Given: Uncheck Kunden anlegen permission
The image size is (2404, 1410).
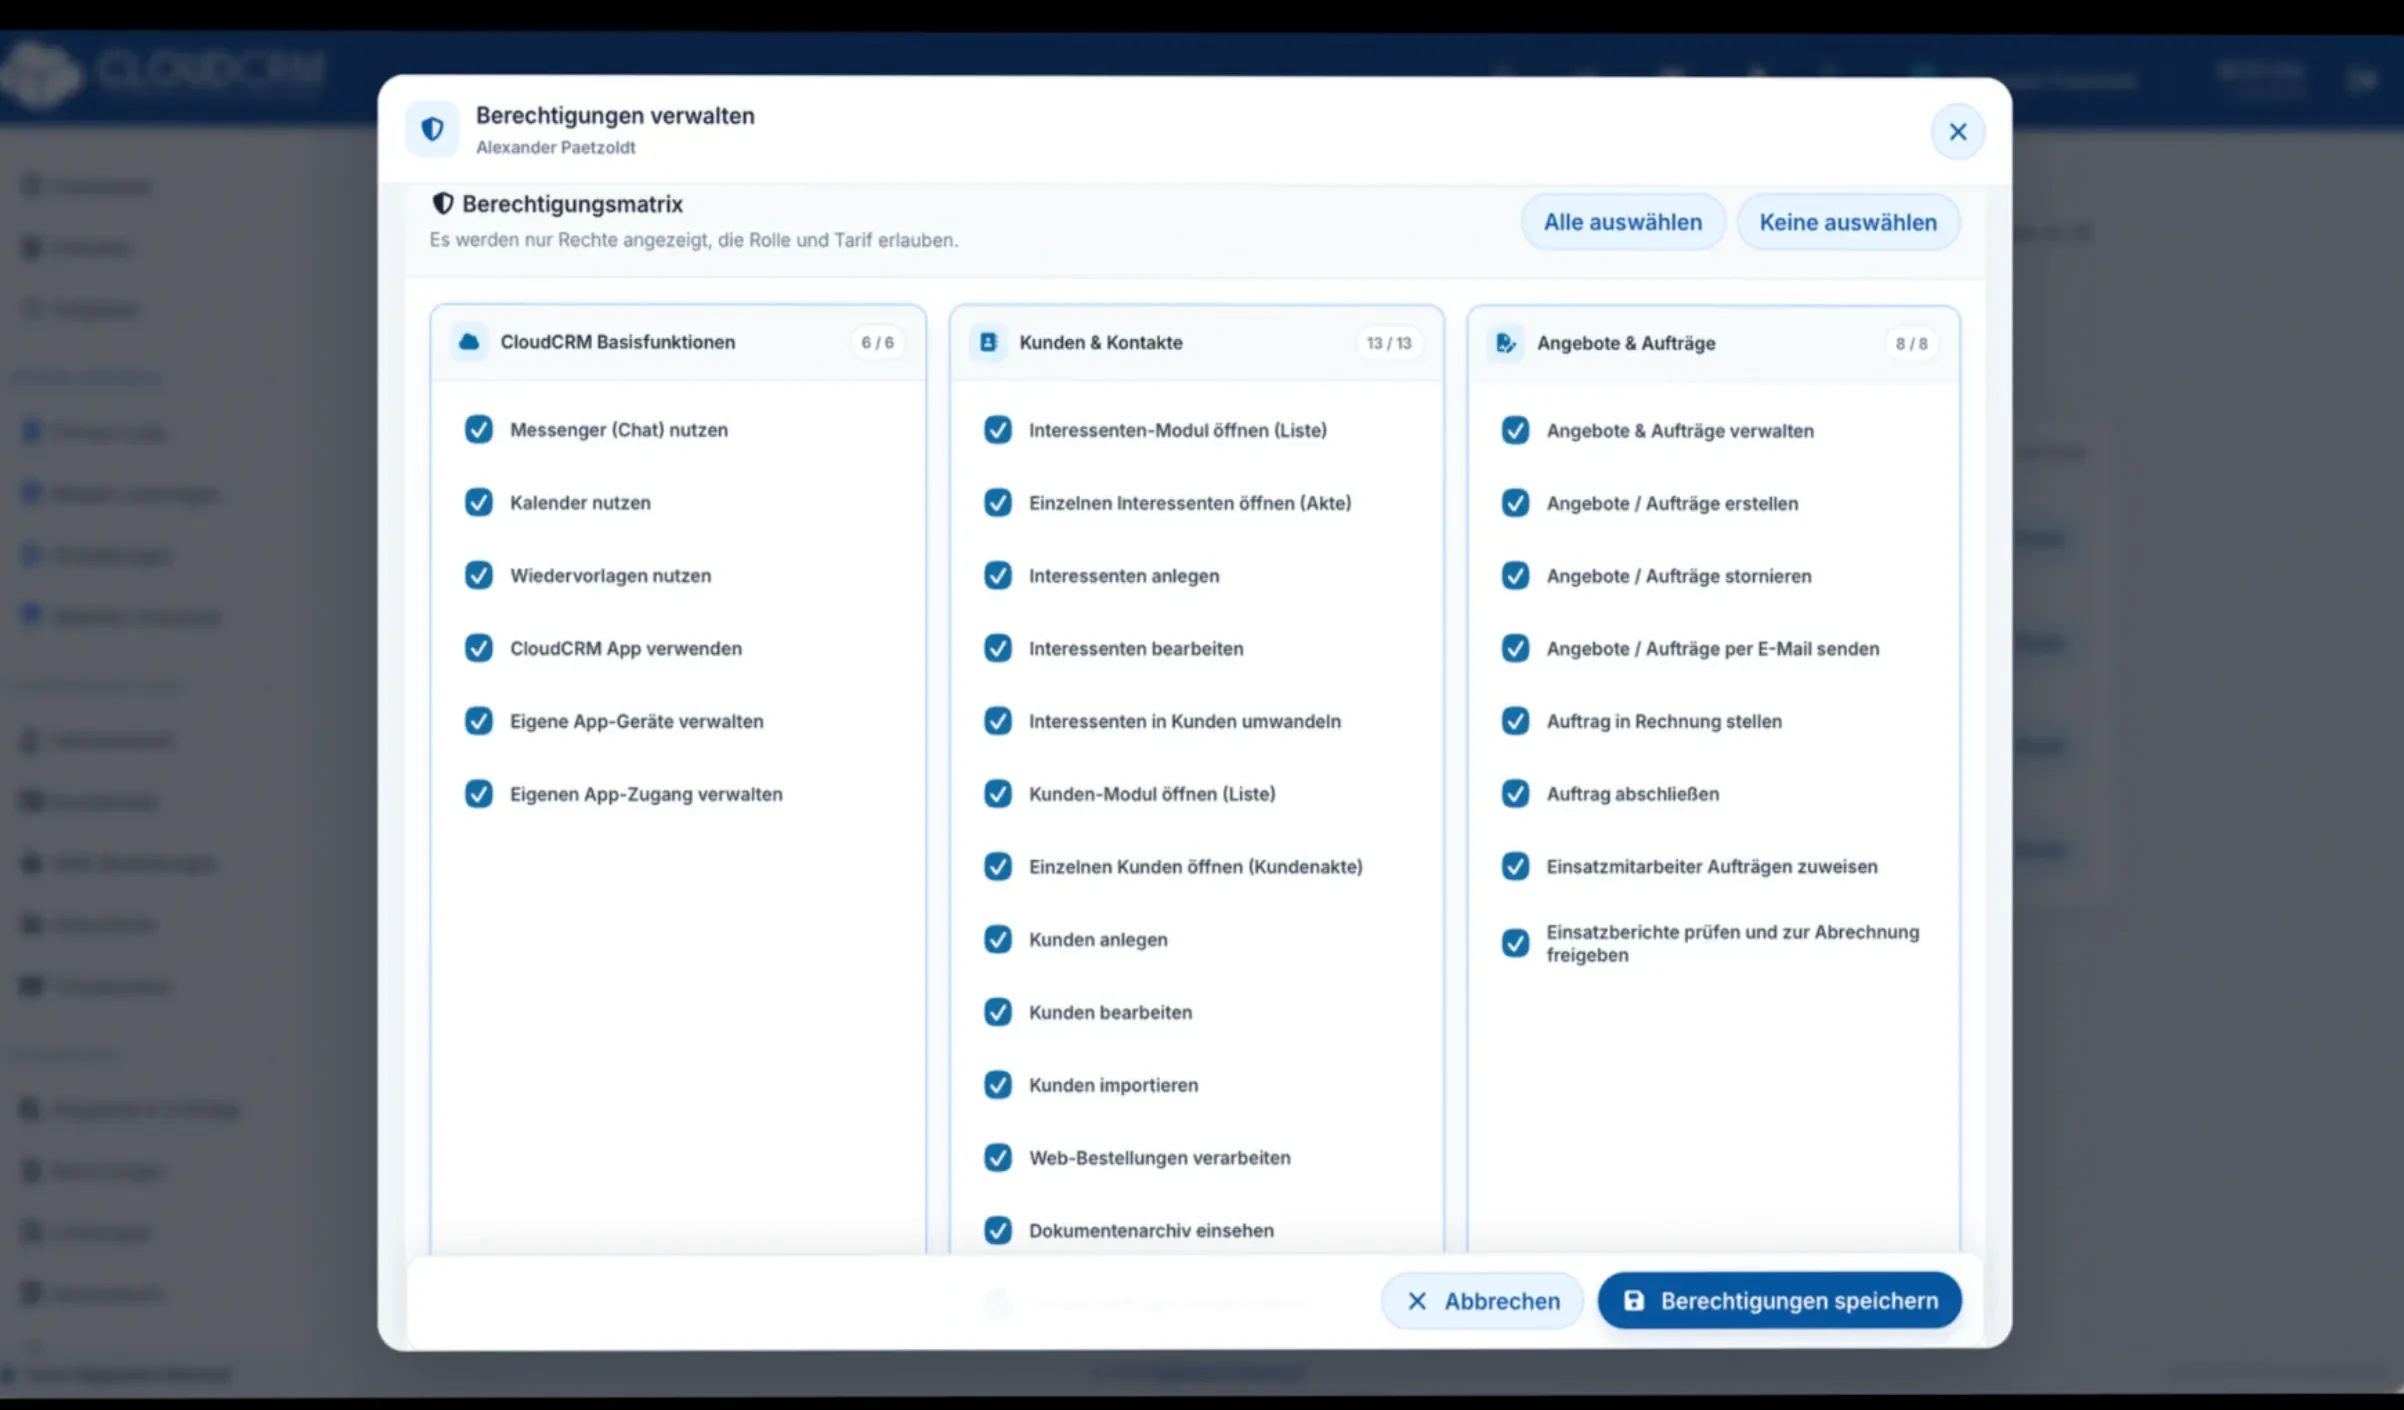Looking at the screenshot, I should pyautogui.click(x=998, y=939).
